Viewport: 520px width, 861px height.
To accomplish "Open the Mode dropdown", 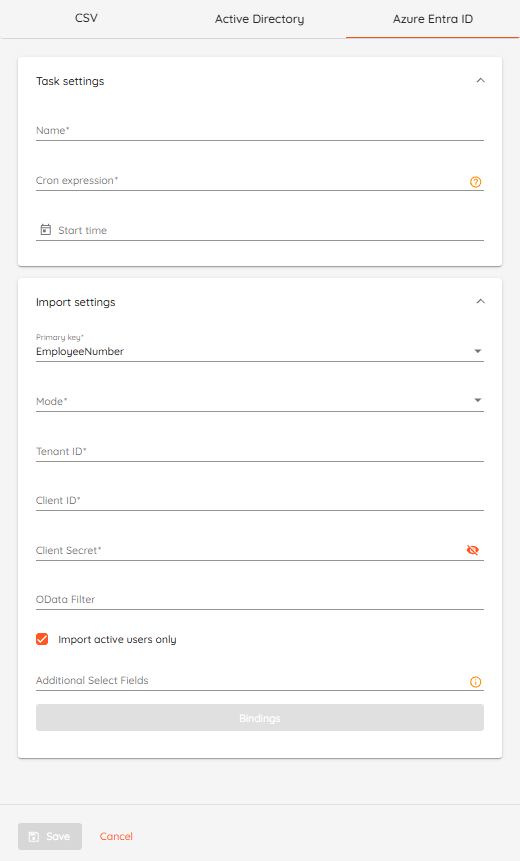I will pyautogui.click(x=260, y=401).
